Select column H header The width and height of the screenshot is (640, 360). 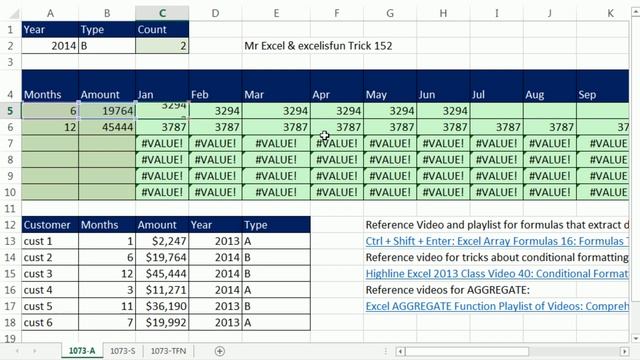point(443,13)
